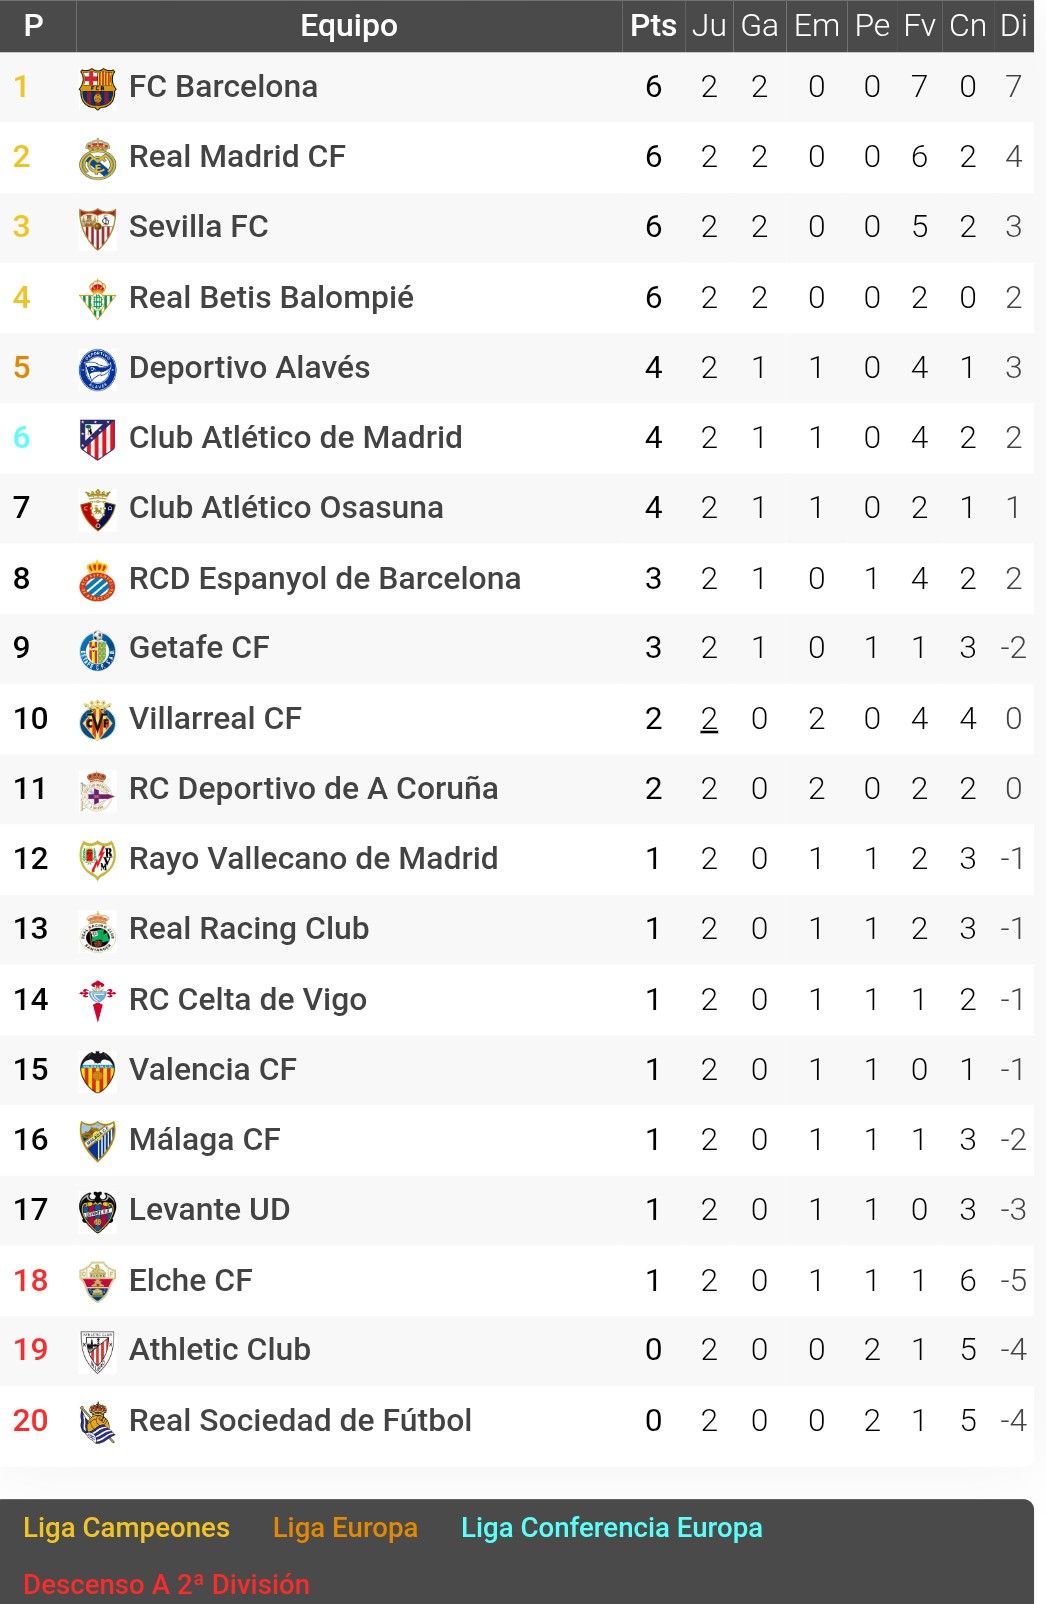Image resolution: width=1046 pixels, height=1604 pixels.
Task: Click the Liga Conferencia Europa legend label
Action: pos(611,1528)
